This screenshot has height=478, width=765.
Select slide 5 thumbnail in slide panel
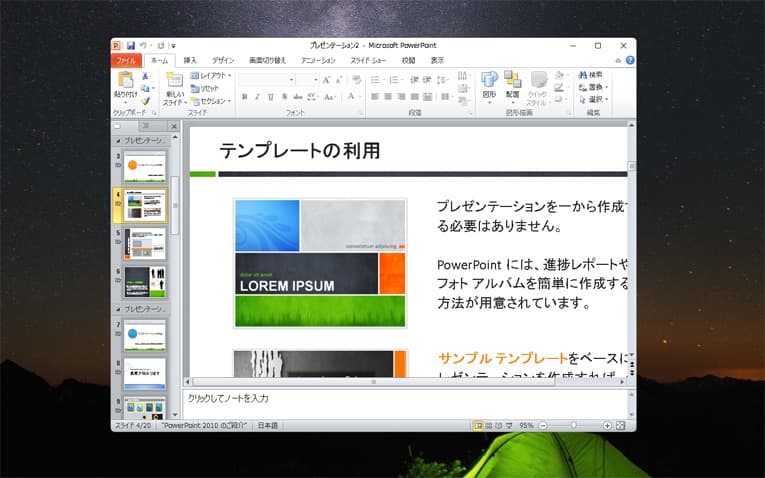coord(145,244)
